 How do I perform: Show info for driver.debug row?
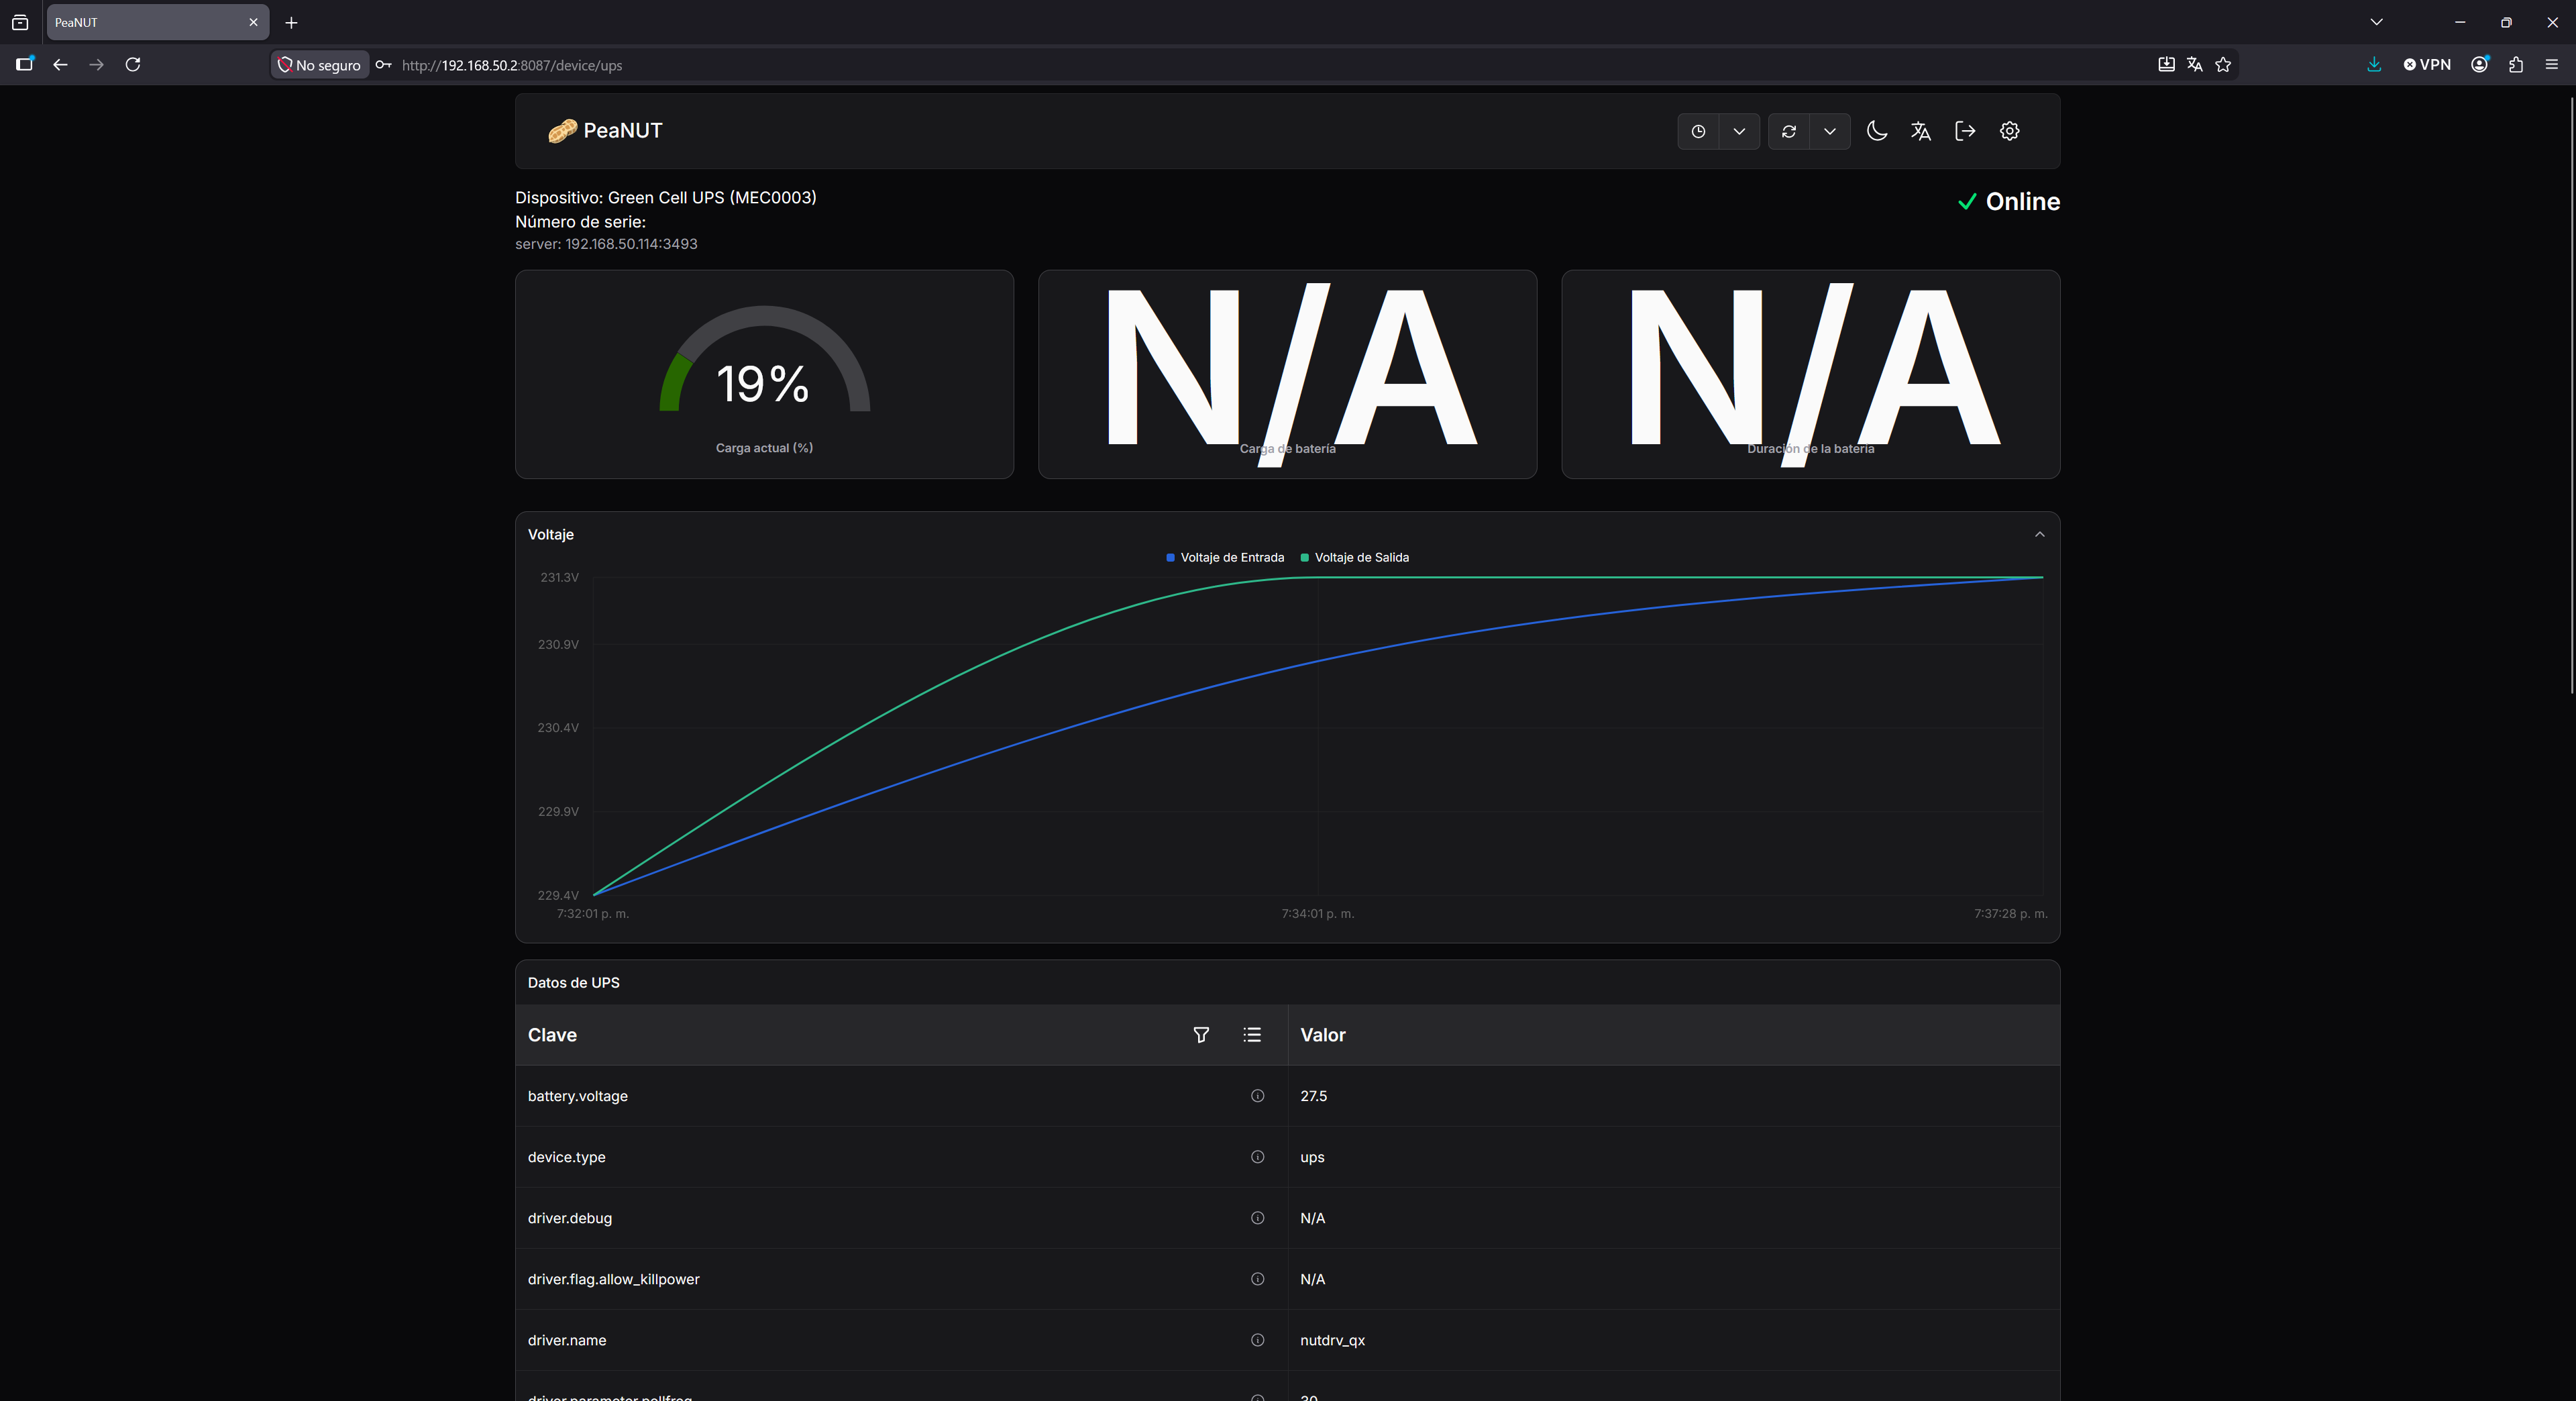point(1258,1218)
